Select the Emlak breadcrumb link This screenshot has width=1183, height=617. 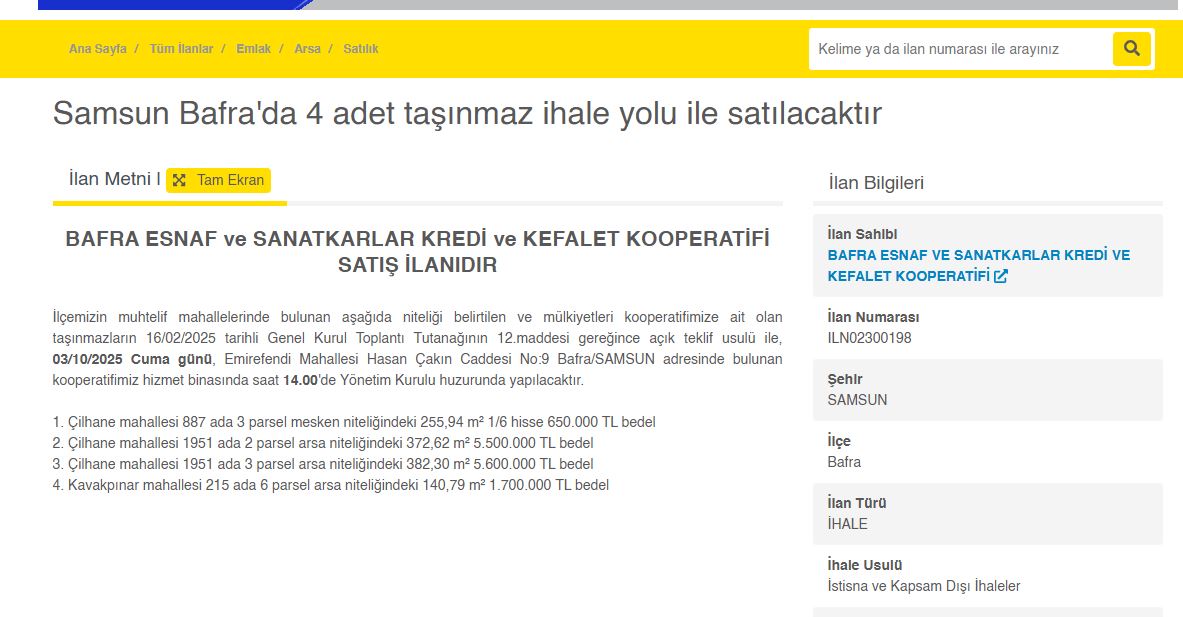[x=253, y=48]
